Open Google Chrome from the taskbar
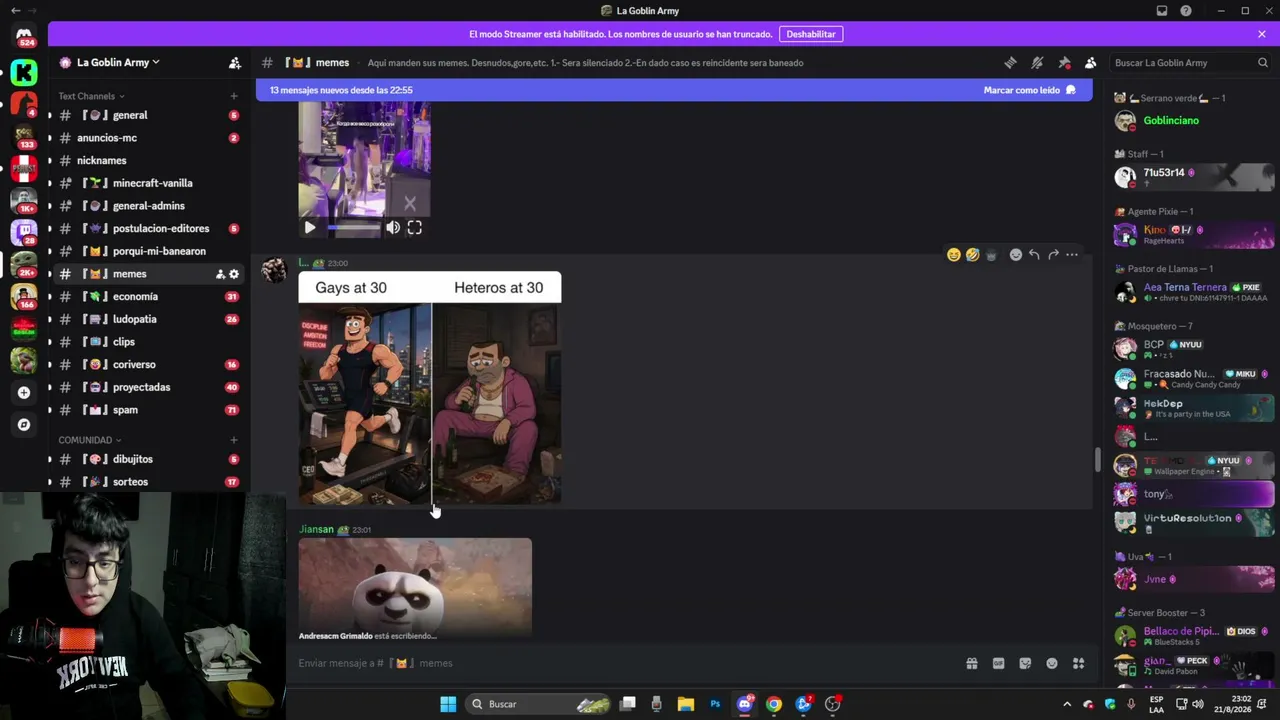Image resolution: width=1280 pixels, height=720 pixels. pyautogui.click(x=774, y=704)
